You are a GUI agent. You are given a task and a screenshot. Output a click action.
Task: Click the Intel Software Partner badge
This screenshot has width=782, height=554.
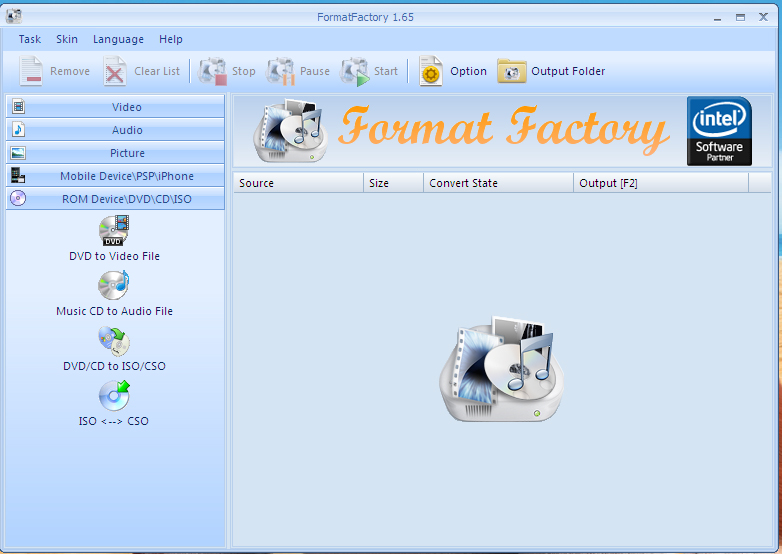[719, 131]
